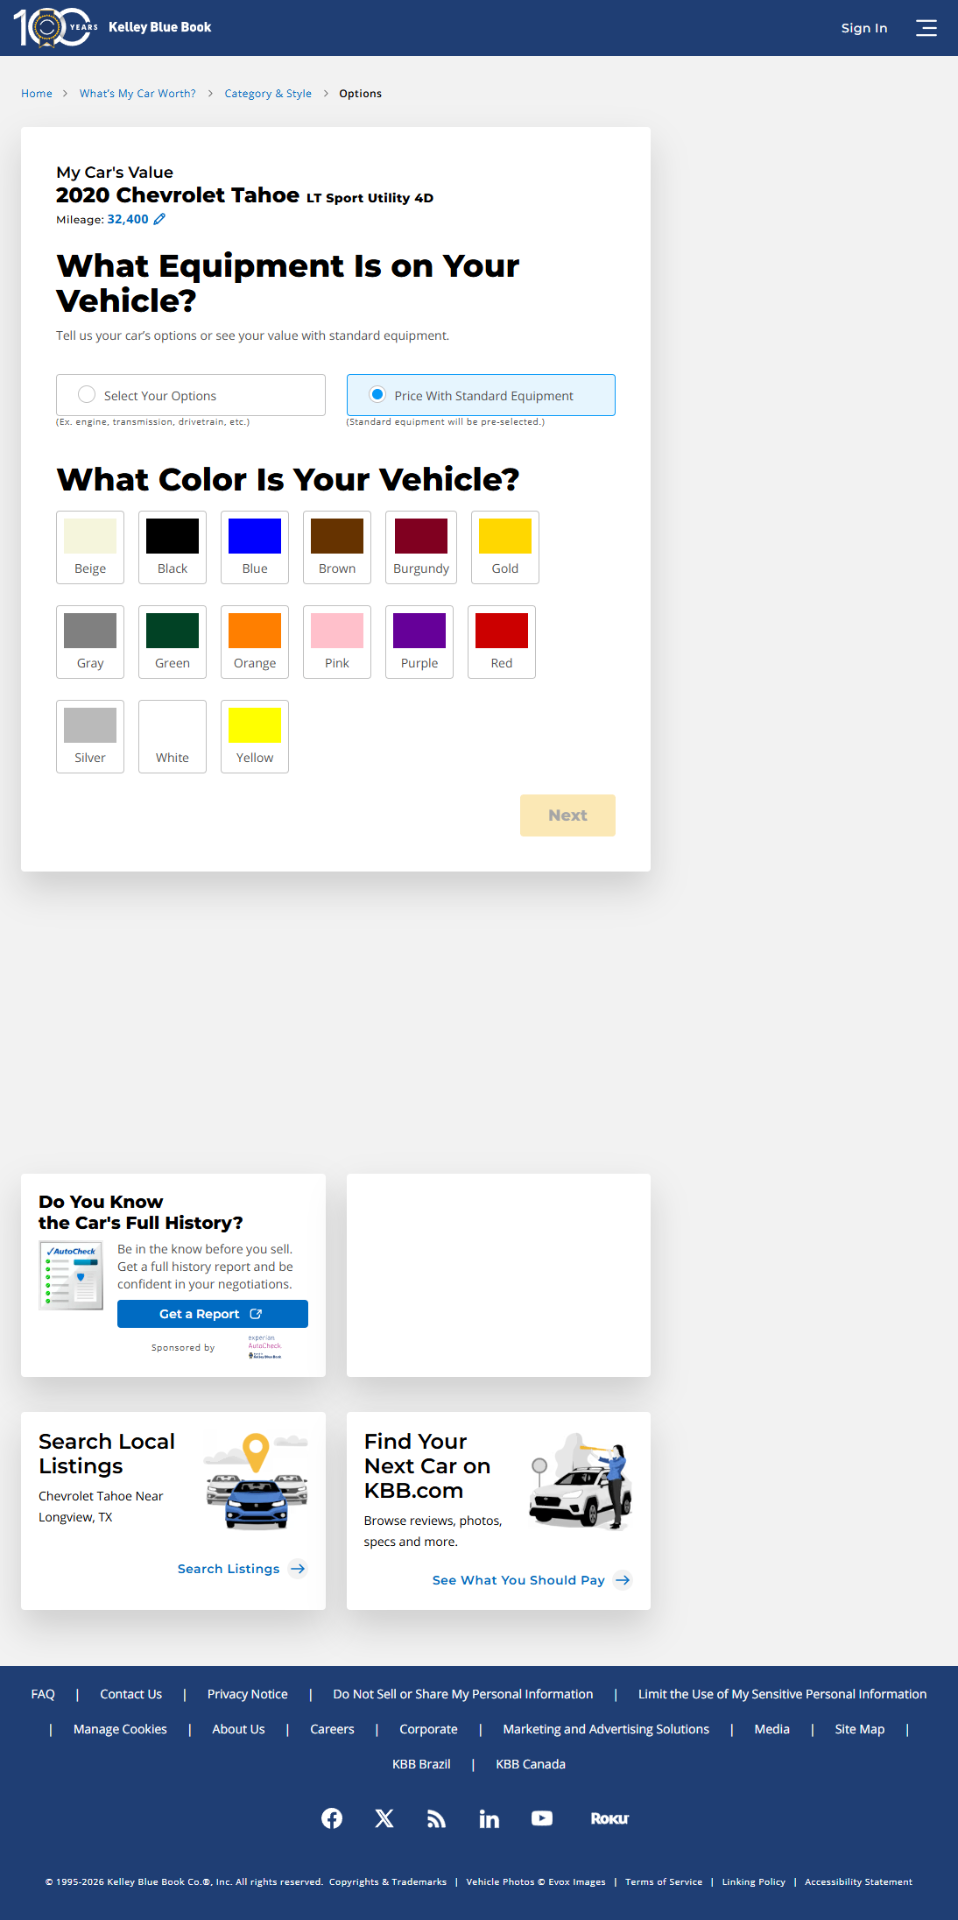Click the Find Your Next Car illustration
958x1920 pixels.
(x=581, y=1481)
